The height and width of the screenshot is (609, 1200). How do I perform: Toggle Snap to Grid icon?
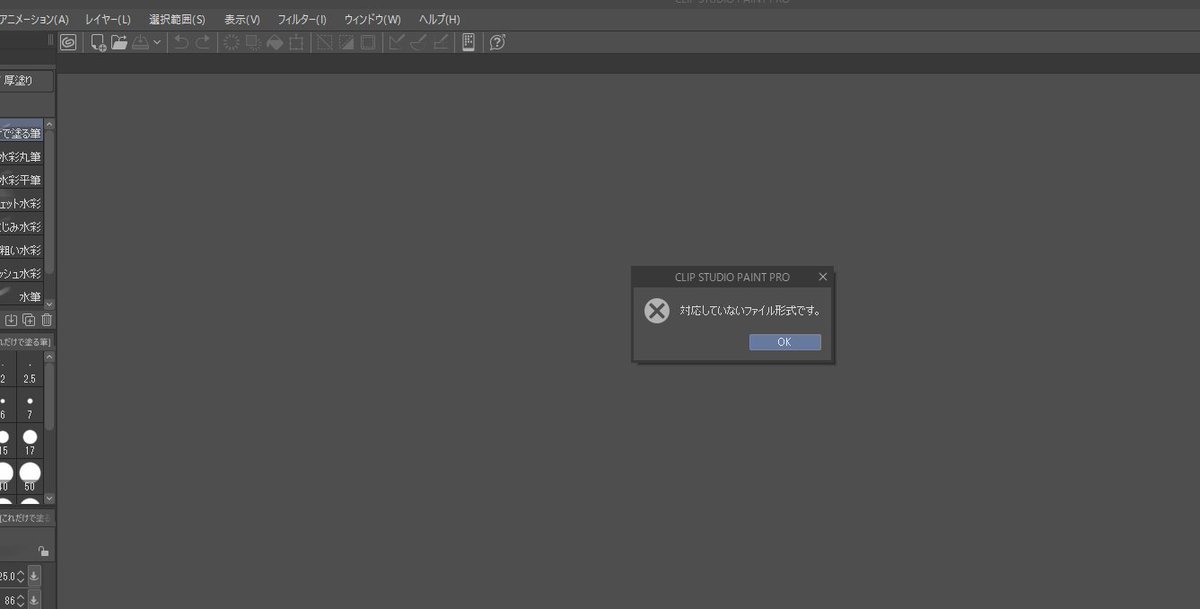[x=440, y=42]
